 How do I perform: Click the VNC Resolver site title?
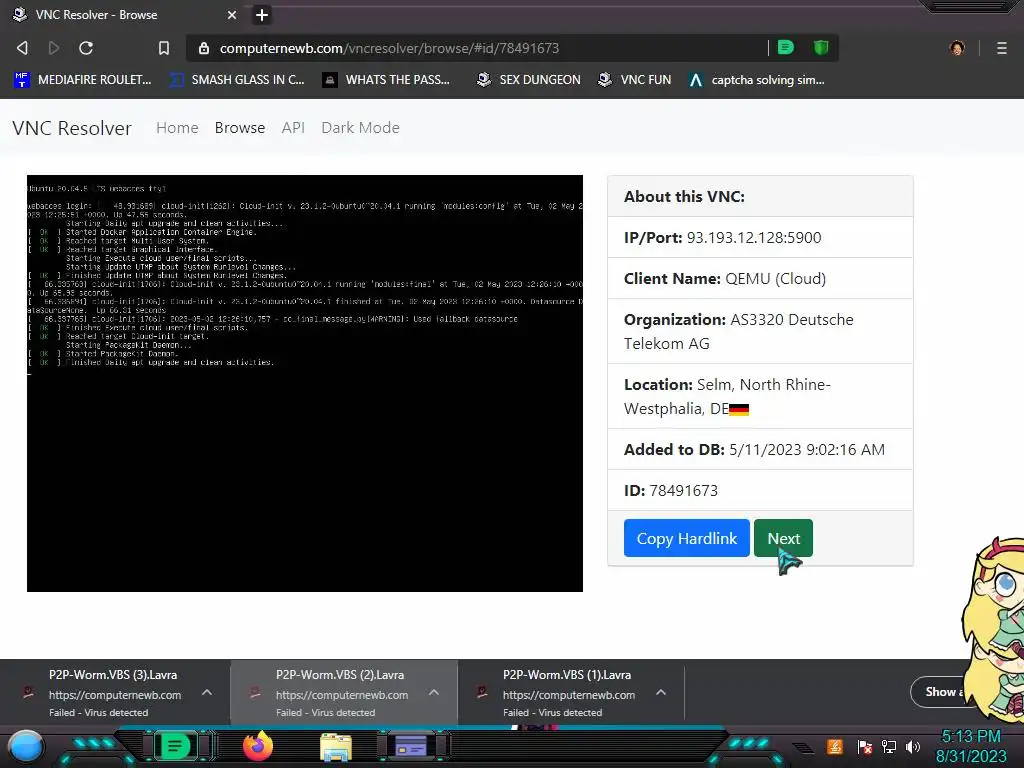click(x=72, y=128)
